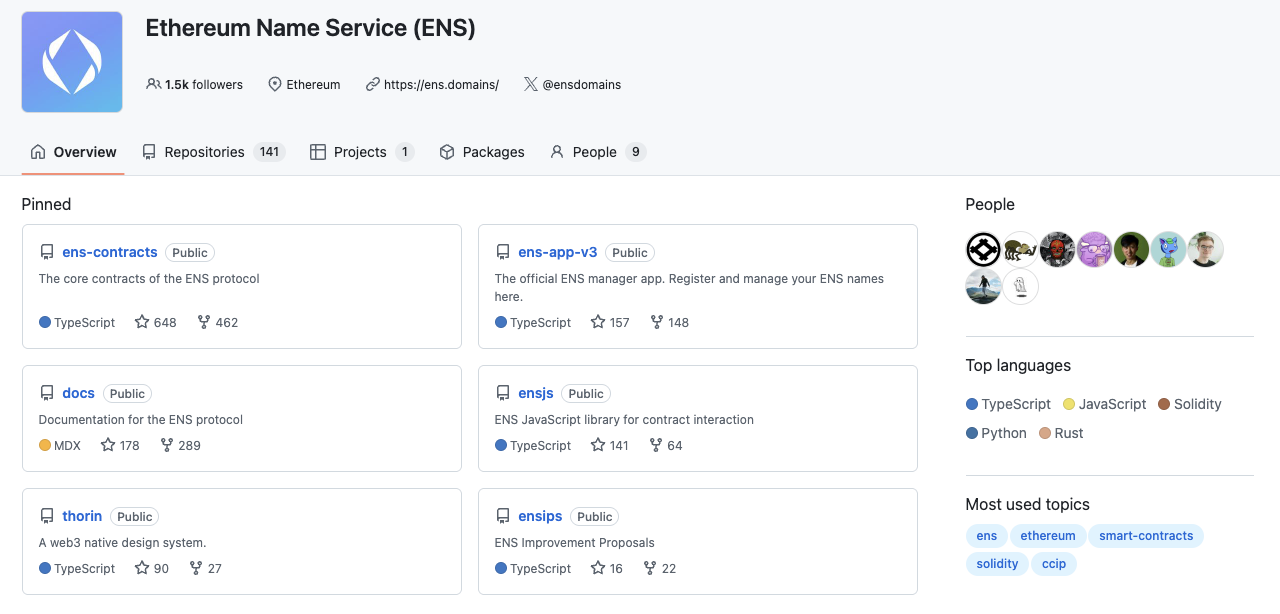Filter by JavaScript in Top languages
The height and width of the screenshot is (614, 1280).
tap(1104, 404)
